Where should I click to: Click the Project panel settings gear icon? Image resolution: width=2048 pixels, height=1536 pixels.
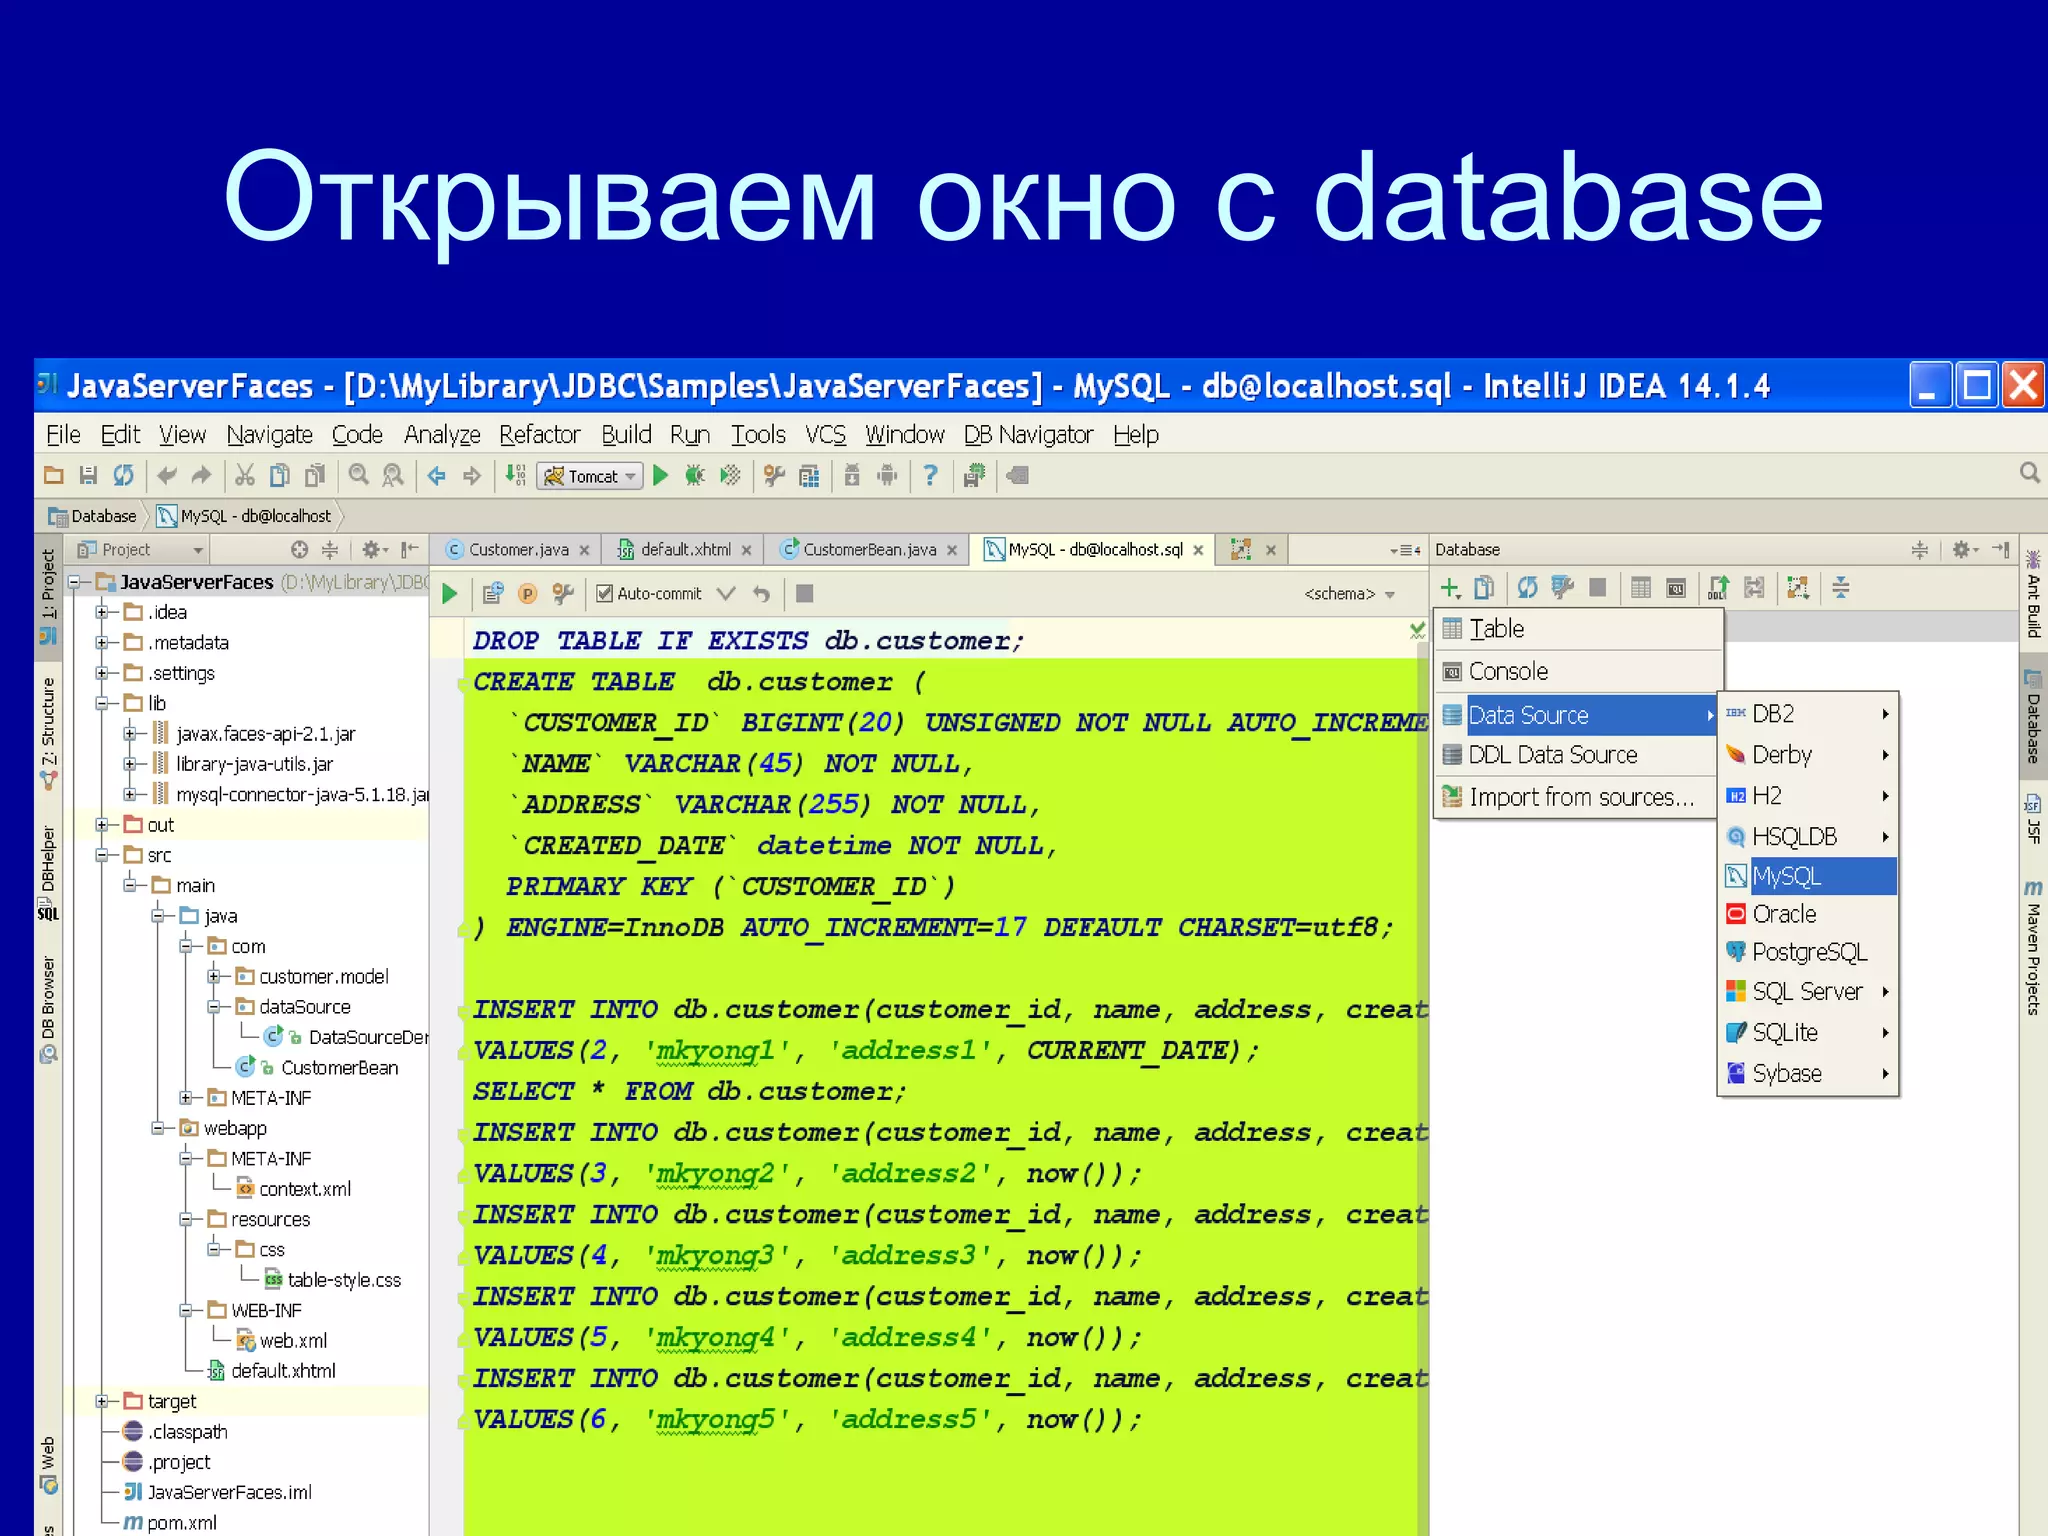tap(374, 549)
